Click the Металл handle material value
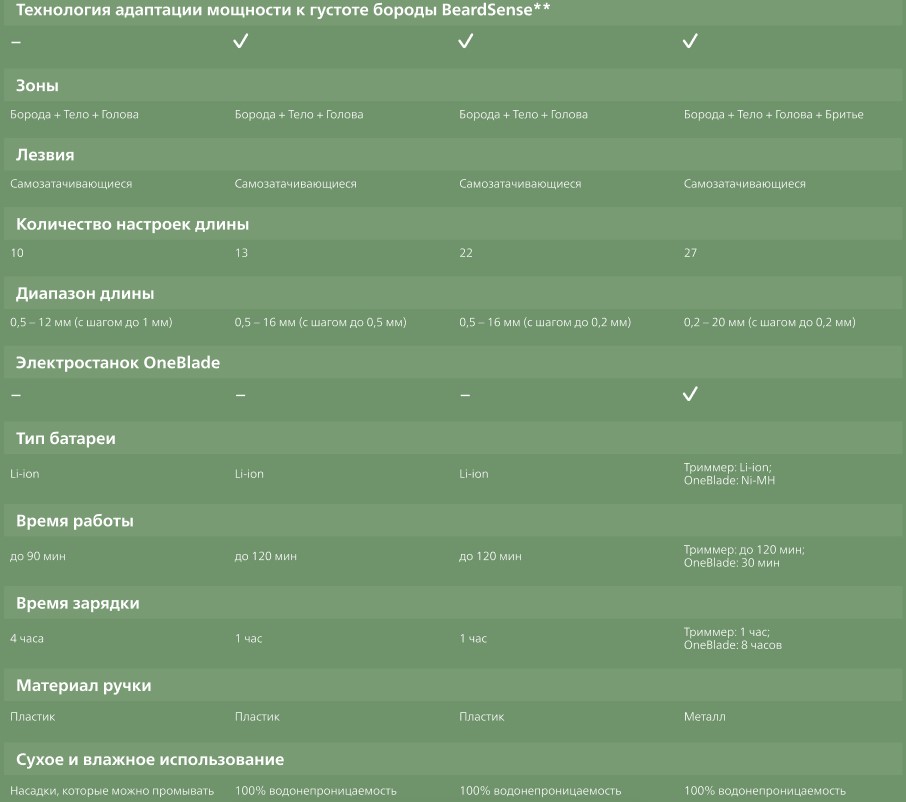The image size is (906, 802). (704, 717)
